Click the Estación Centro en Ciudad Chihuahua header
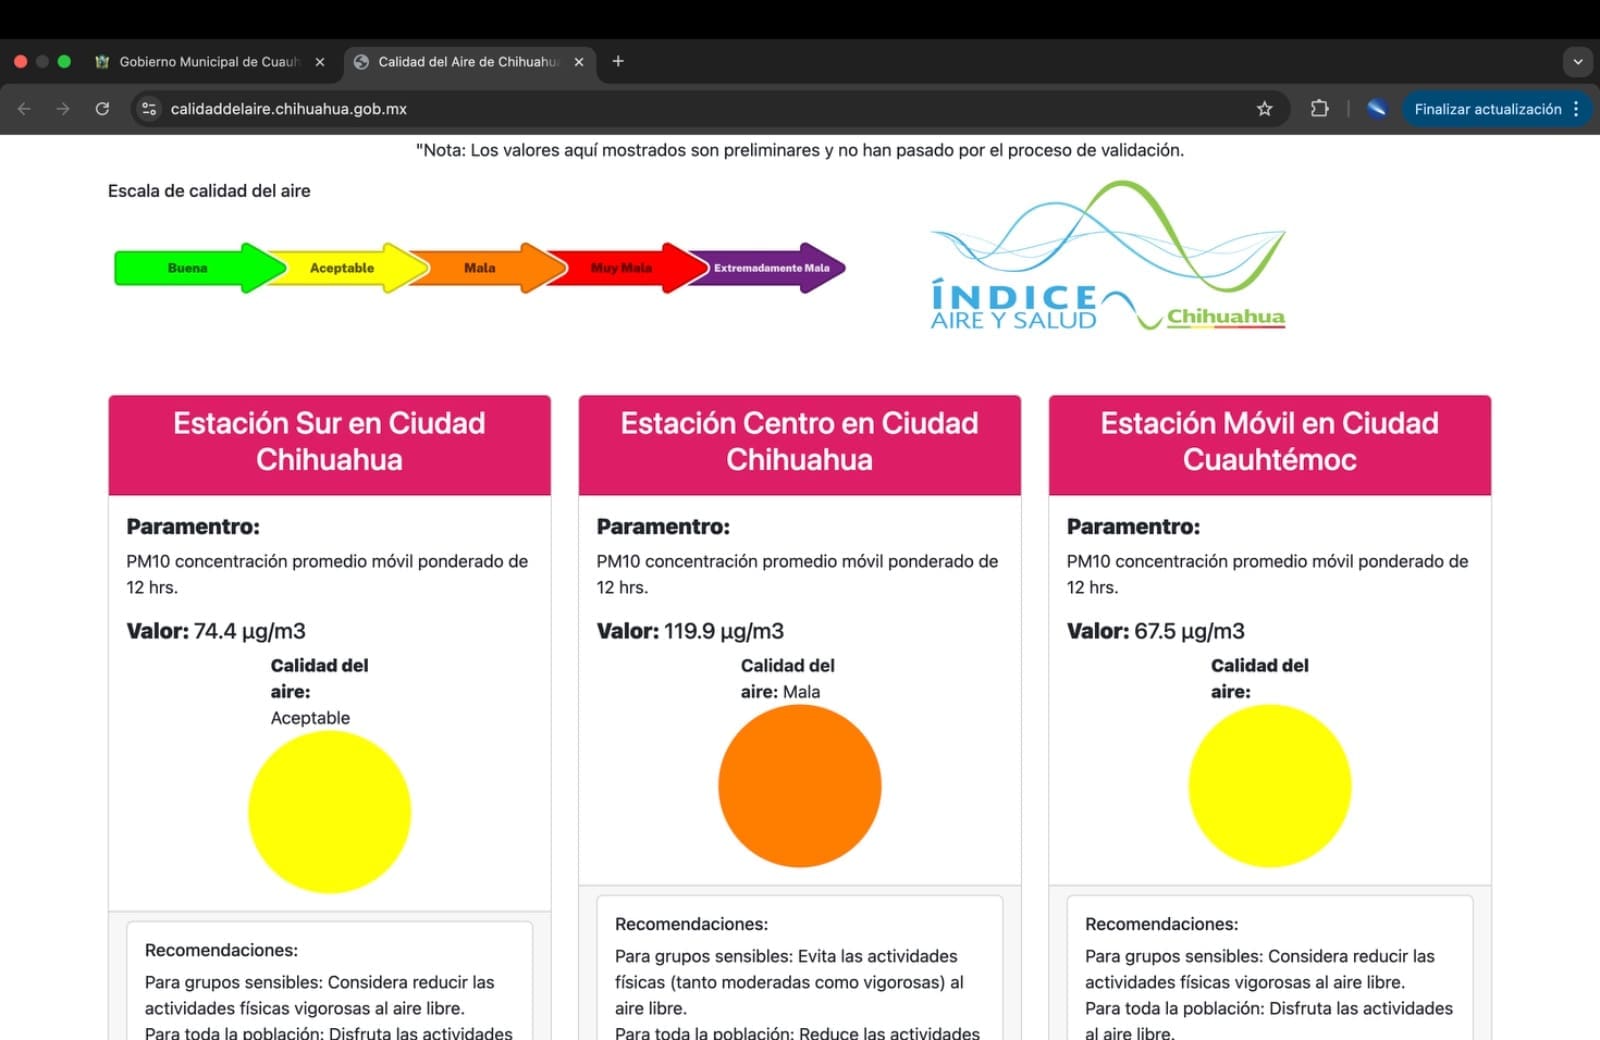 pos(799,442)
